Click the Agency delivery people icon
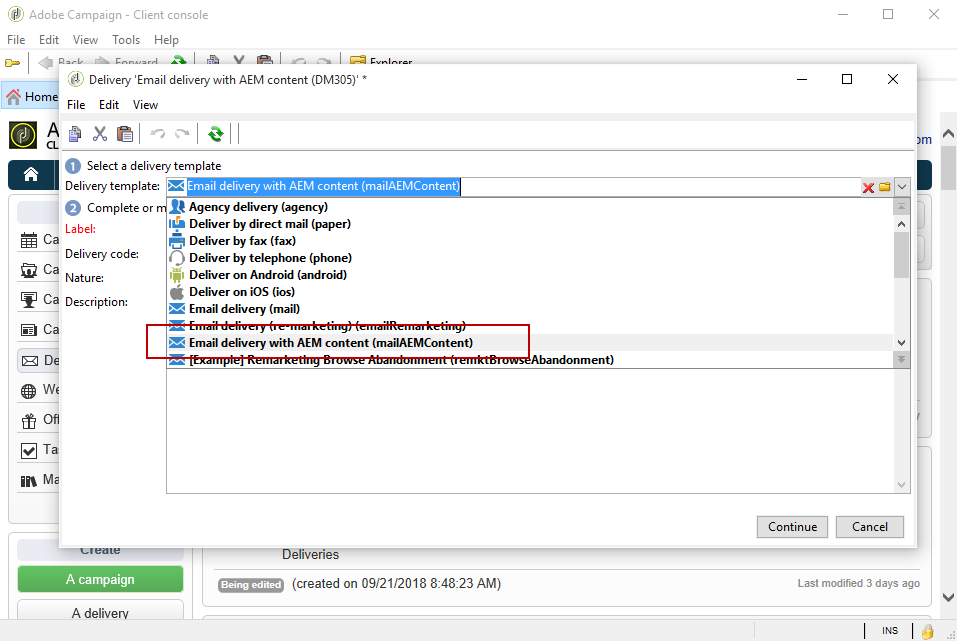Image resolution: width=957 pixels, height=641 pixels. coord(177,206)
